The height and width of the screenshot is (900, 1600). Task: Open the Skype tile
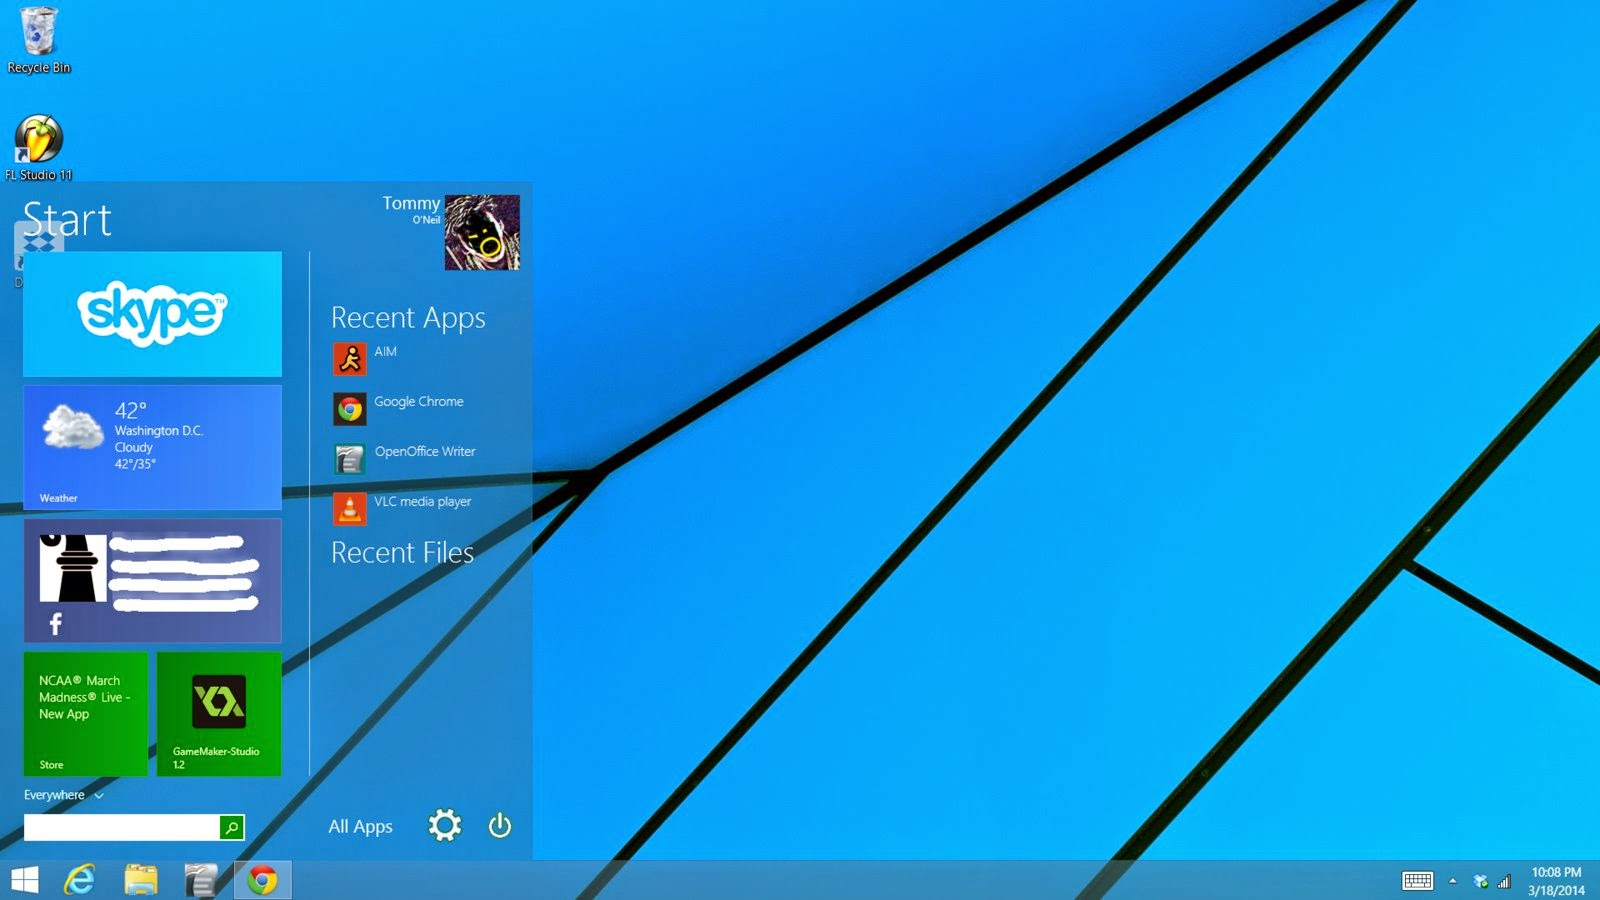[x=152, y=313]
